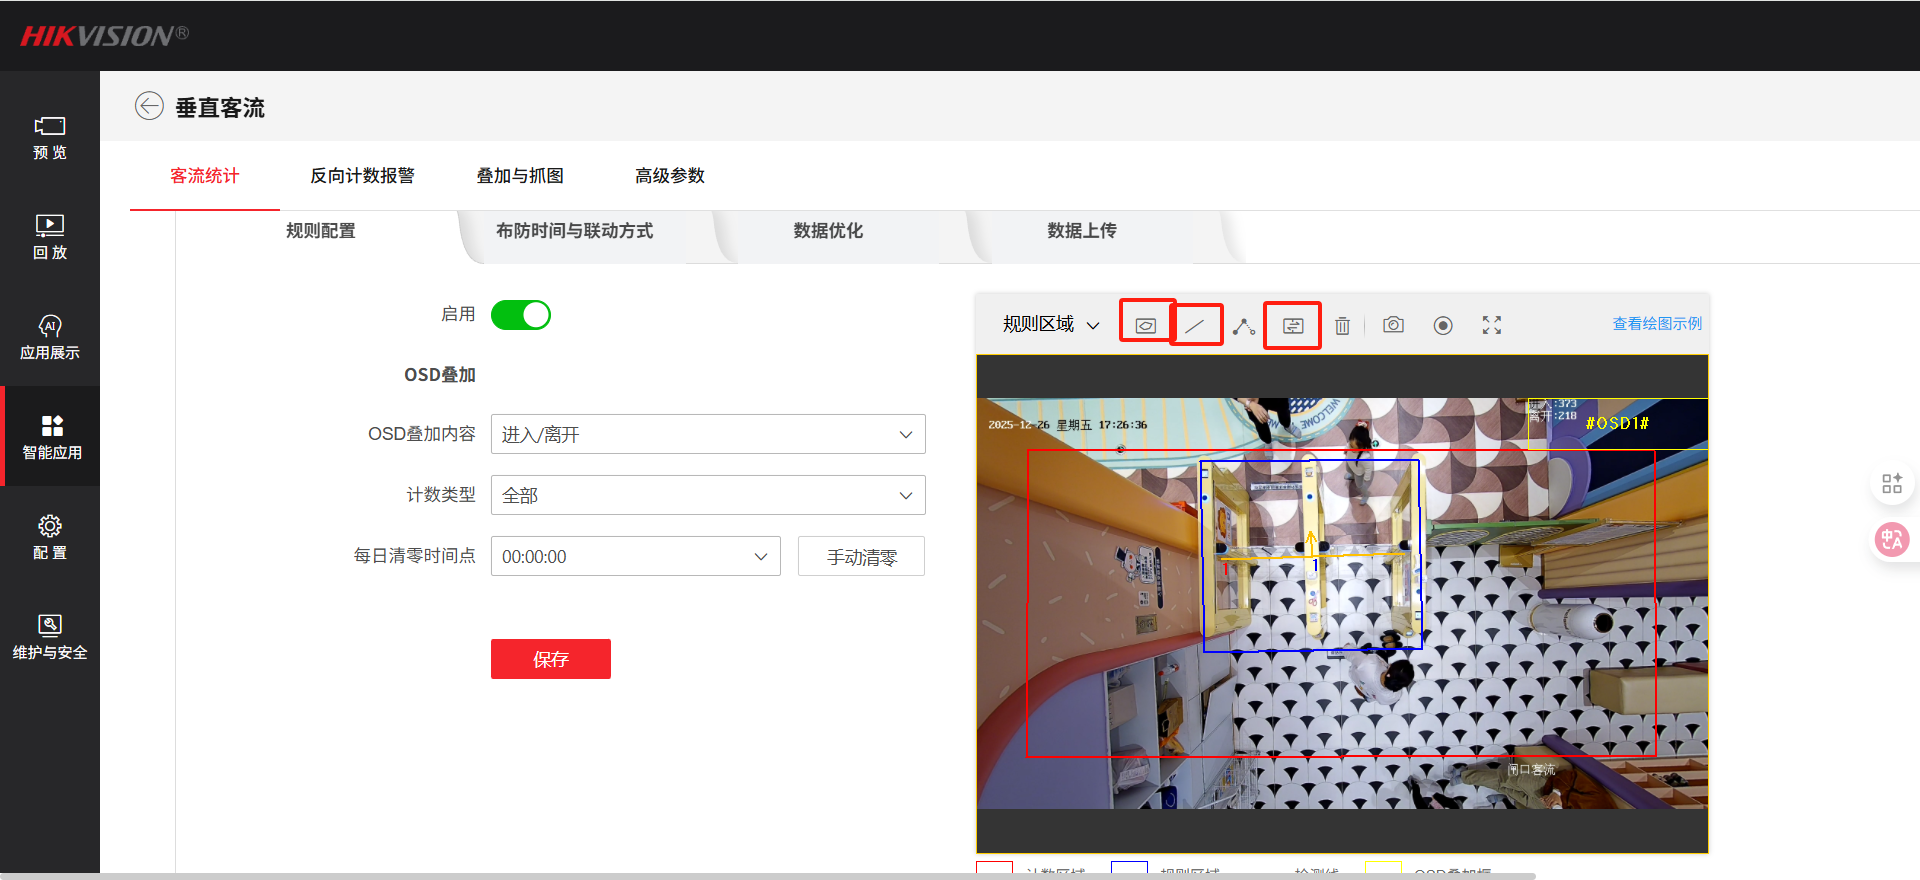This screenshot has height=880, width=1920.
Task: Click the direction switch icon in toolbar
Action: pyautogui.click(x=1292, y=326)
